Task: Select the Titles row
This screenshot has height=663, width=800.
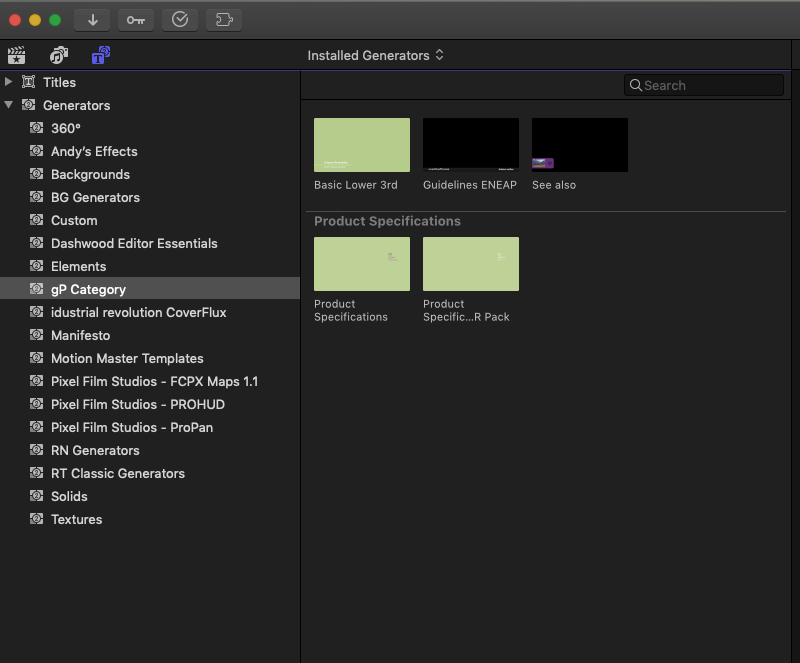Action: (x=150, y=82)
